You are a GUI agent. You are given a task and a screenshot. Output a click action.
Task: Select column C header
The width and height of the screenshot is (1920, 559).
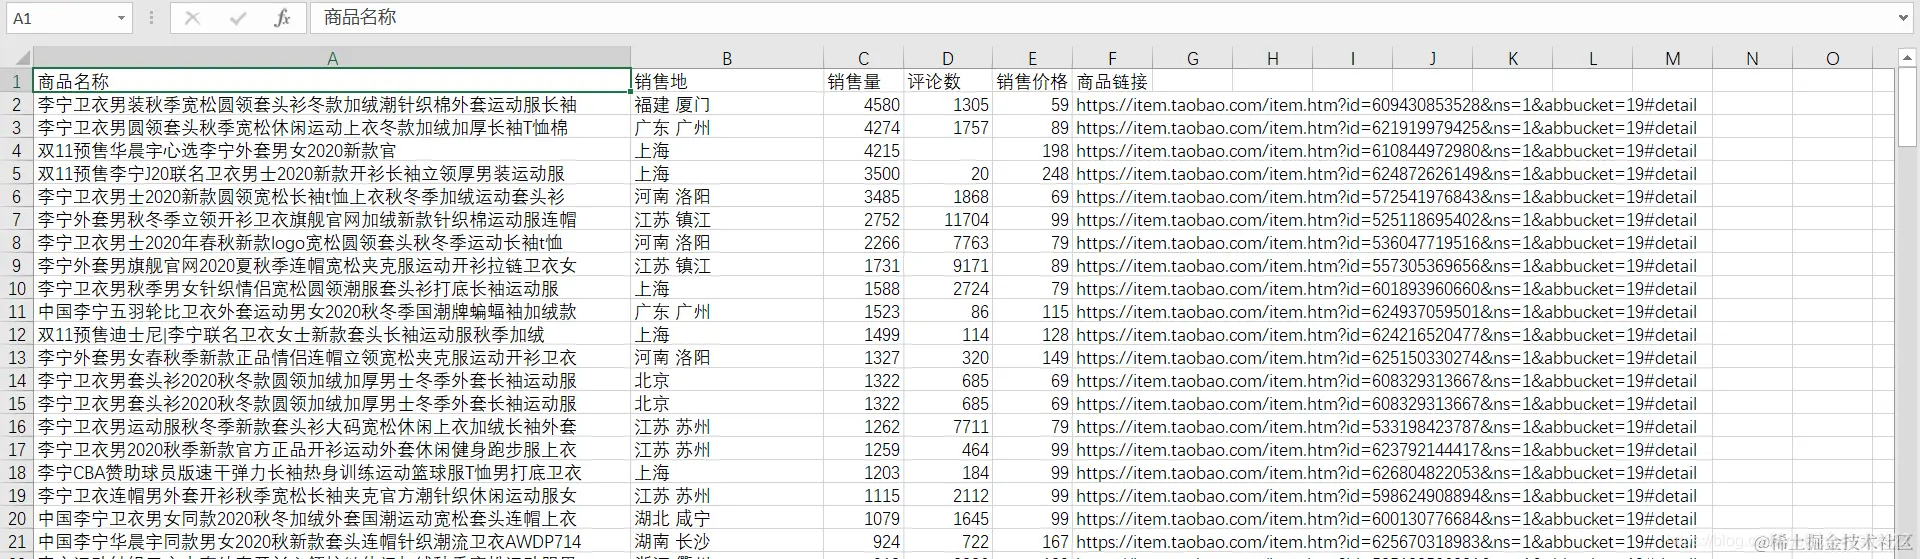click(863, 58)
